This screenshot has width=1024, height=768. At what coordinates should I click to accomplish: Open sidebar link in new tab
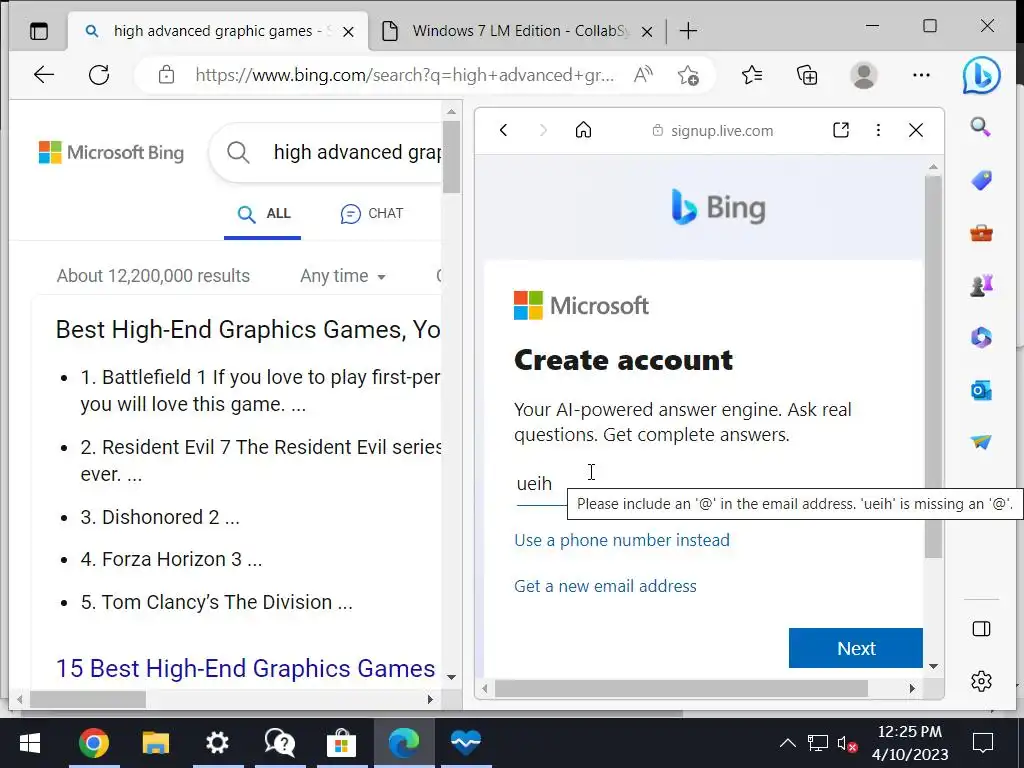click(x=841, y=130)
